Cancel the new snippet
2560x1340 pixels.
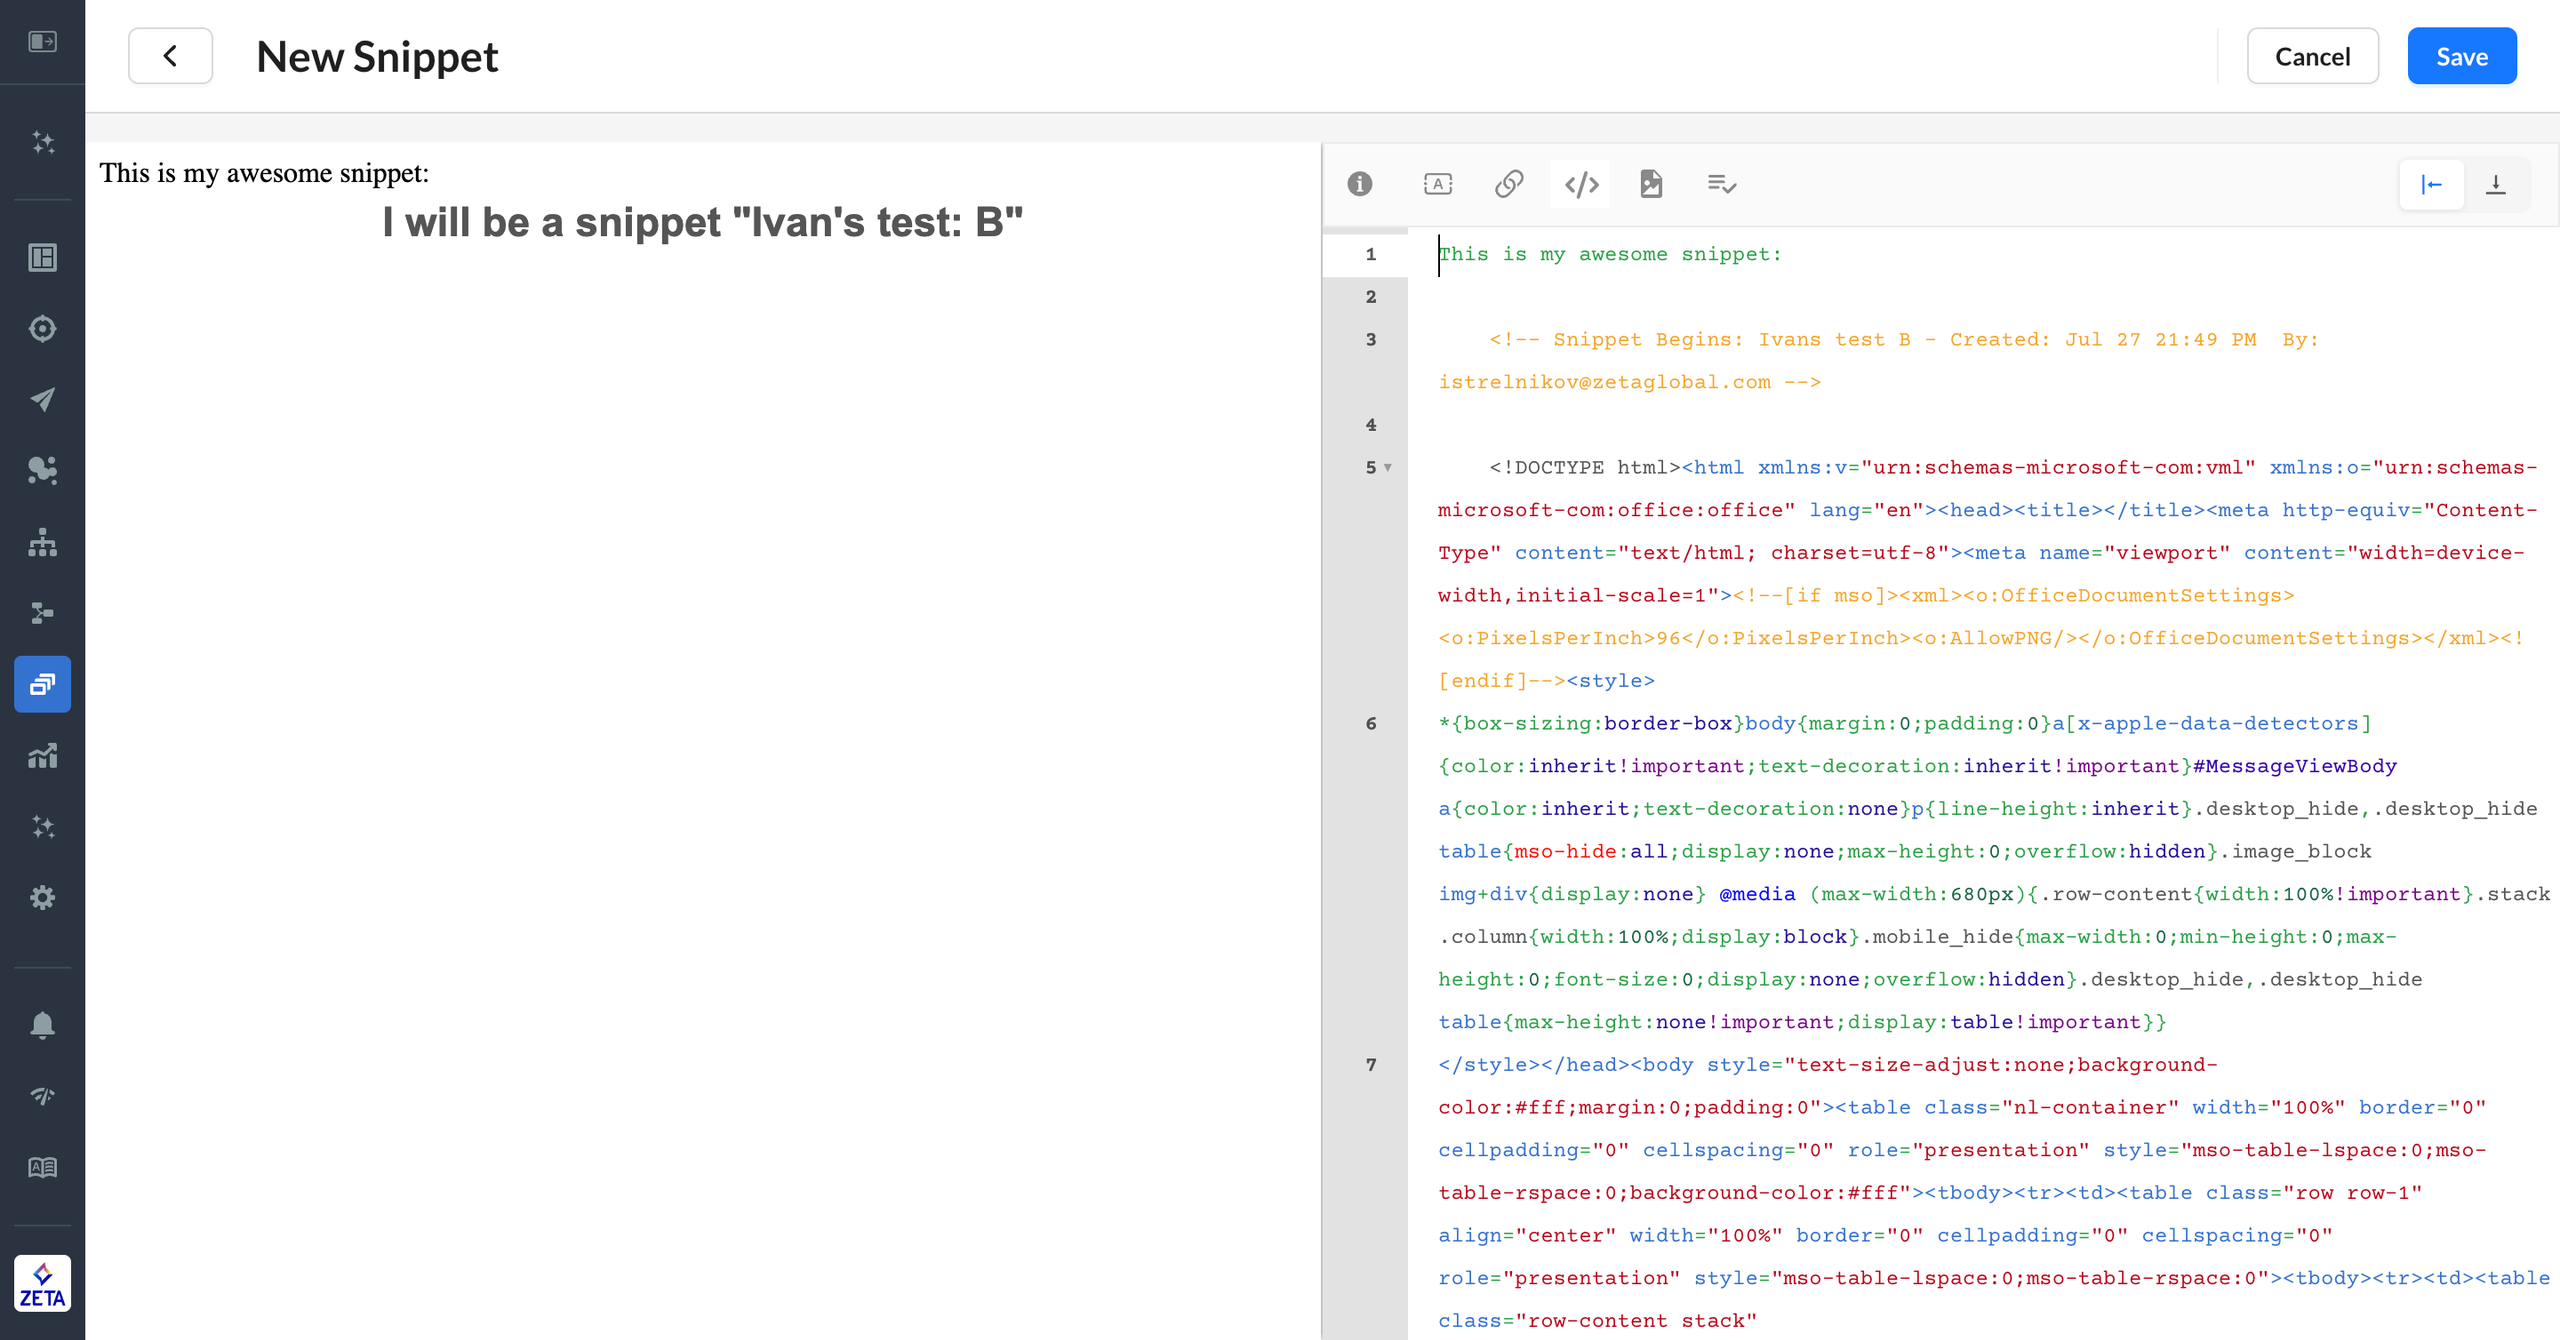click(x=2312, y=56)
